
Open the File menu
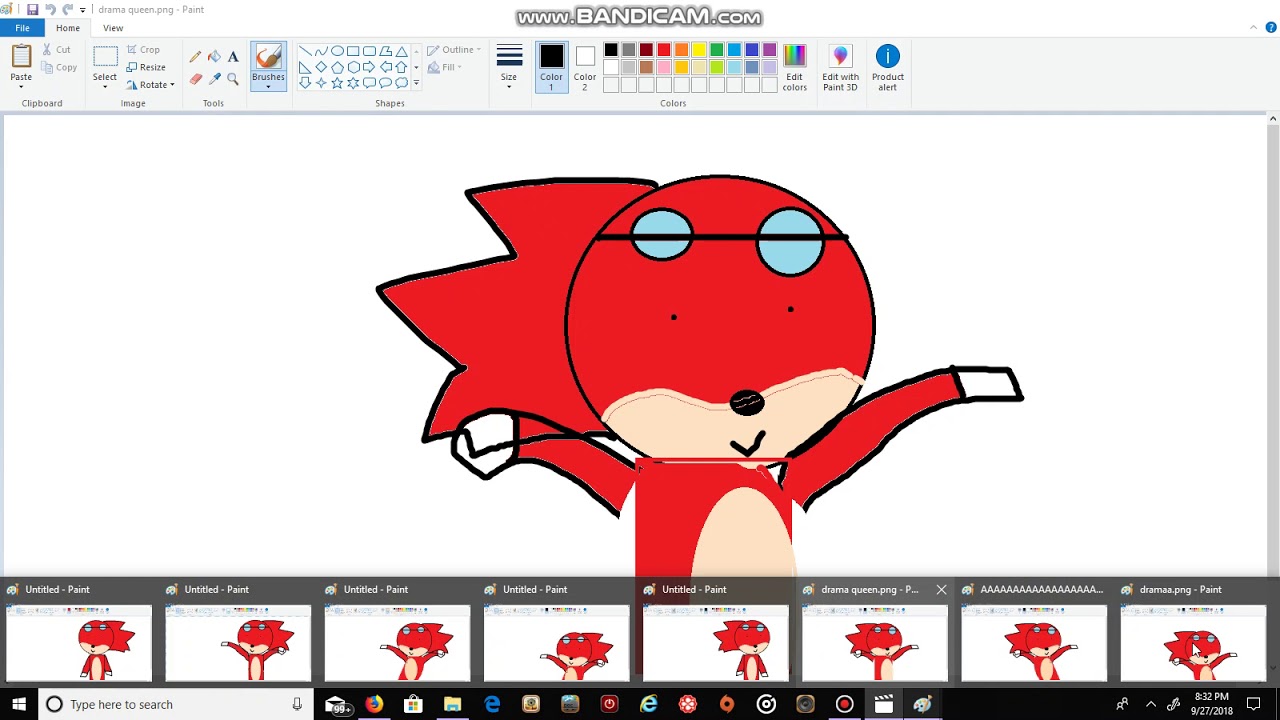pyautogui.click(x=22, y=28)
